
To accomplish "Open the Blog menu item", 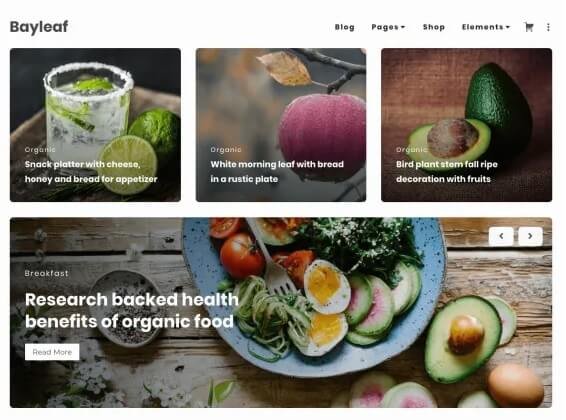I will (x=344, y=27).
